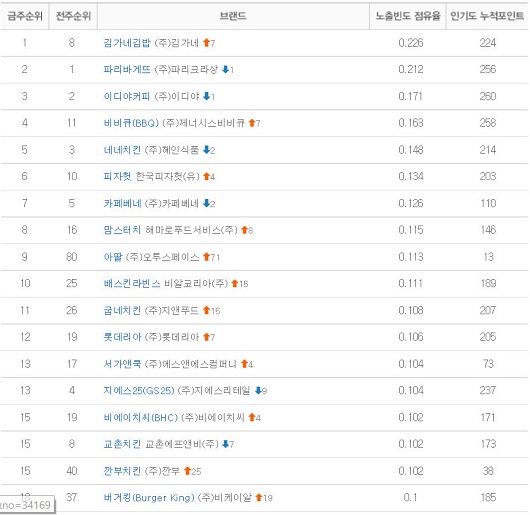Click the 카페베네 brand link

[122, 203]
